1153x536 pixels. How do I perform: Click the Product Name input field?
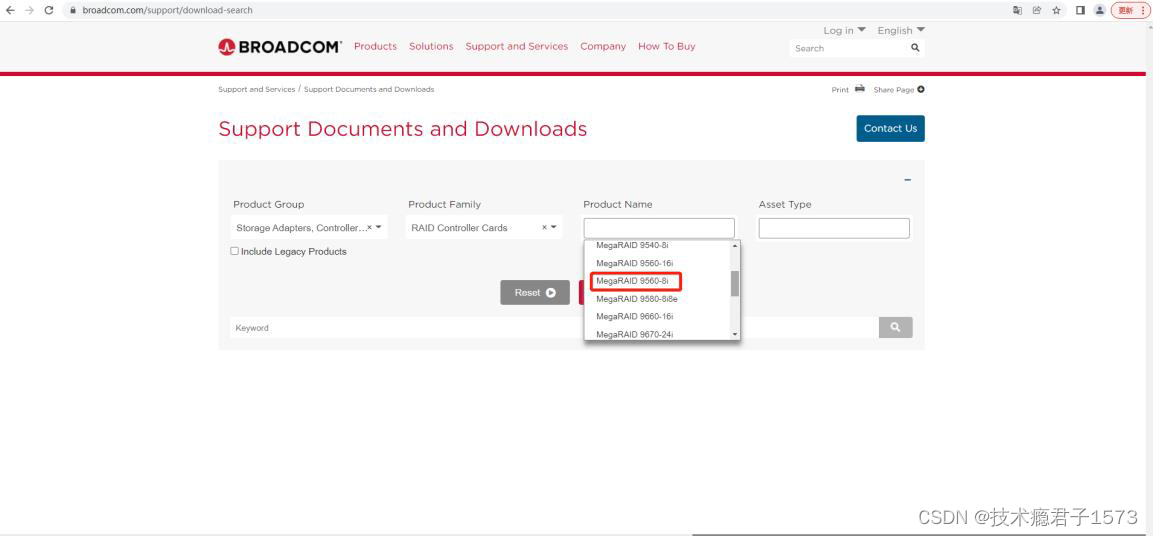659,228
